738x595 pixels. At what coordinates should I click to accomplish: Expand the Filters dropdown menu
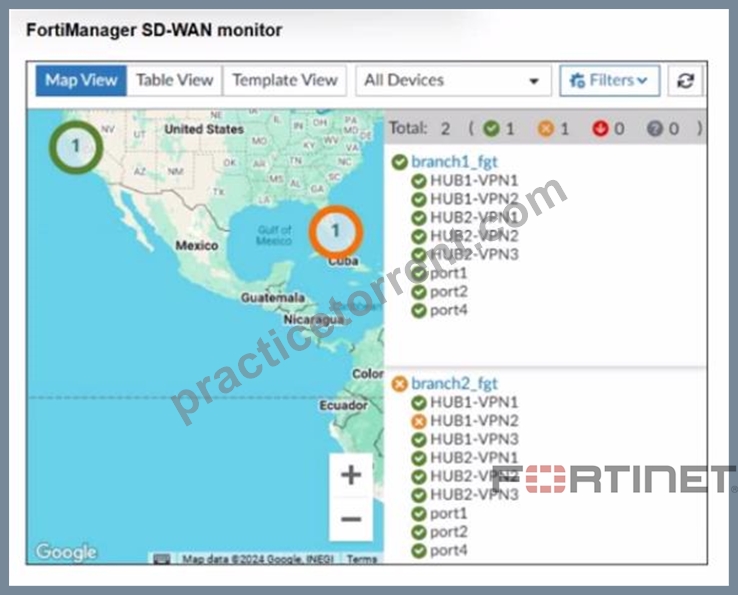610,81
